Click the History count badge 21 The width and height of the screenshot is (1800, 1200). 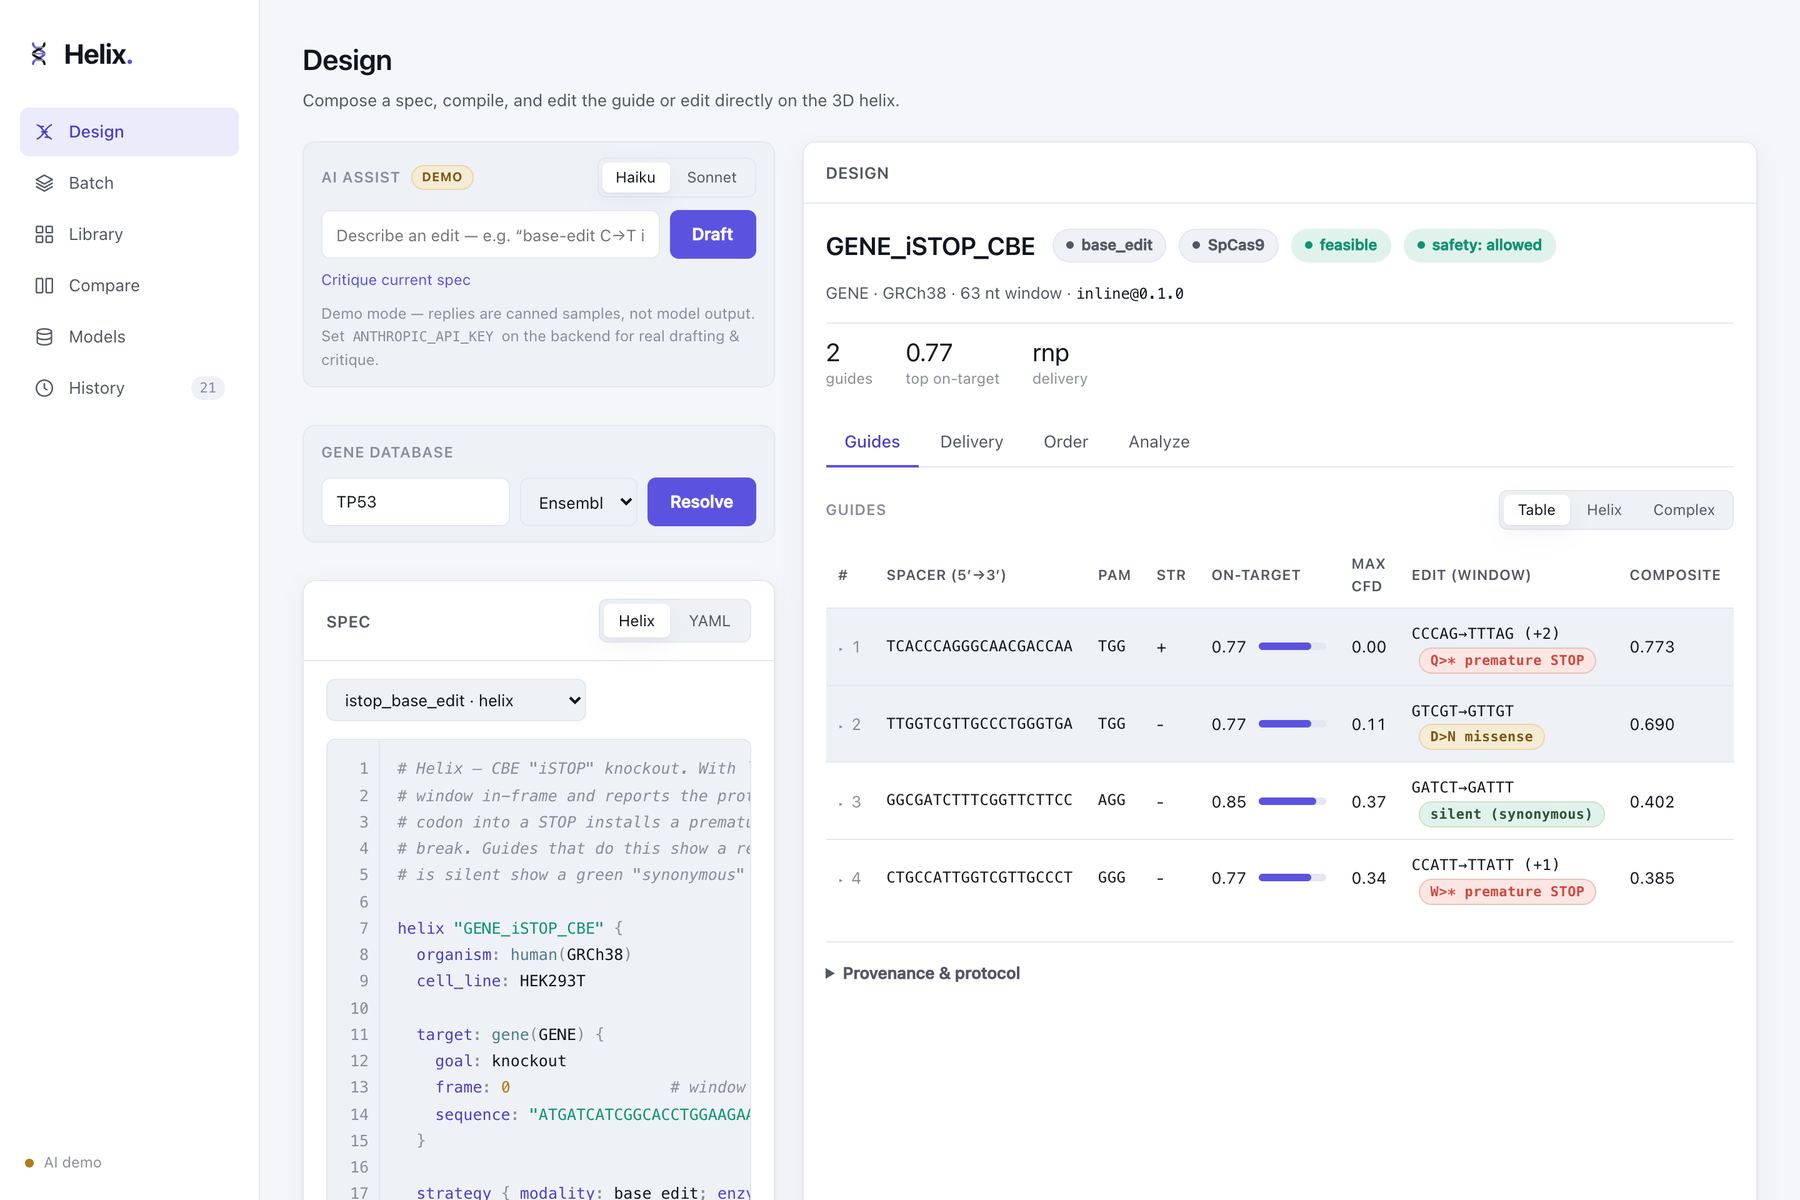(x=207, y=388)
